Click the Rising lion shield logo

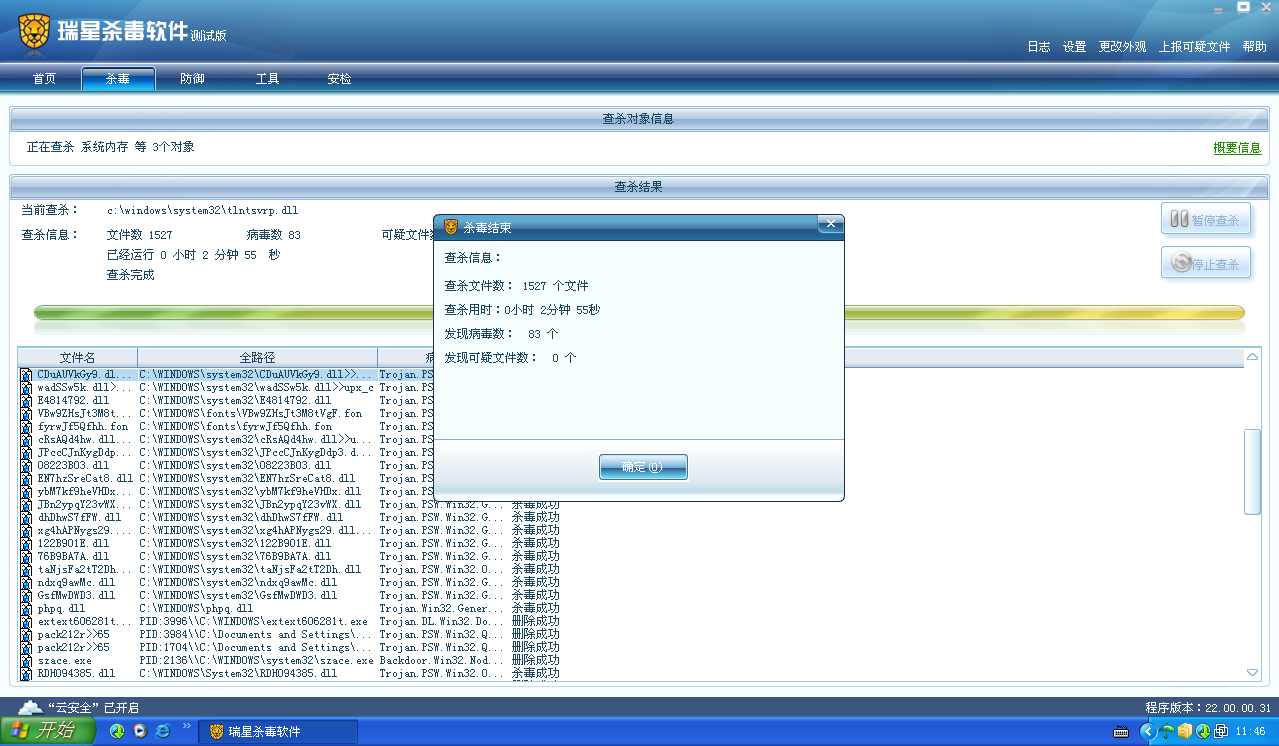coord(35,31)
